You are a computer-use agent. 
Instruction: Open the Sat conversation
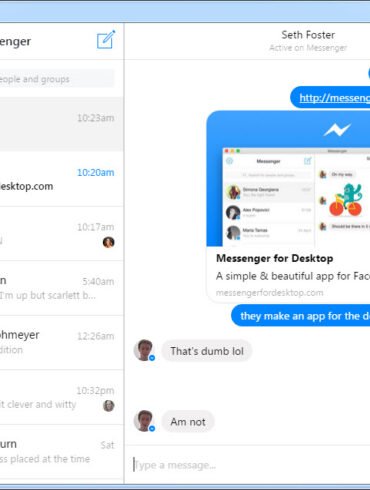pyautogui.click(x=62, y=452)
